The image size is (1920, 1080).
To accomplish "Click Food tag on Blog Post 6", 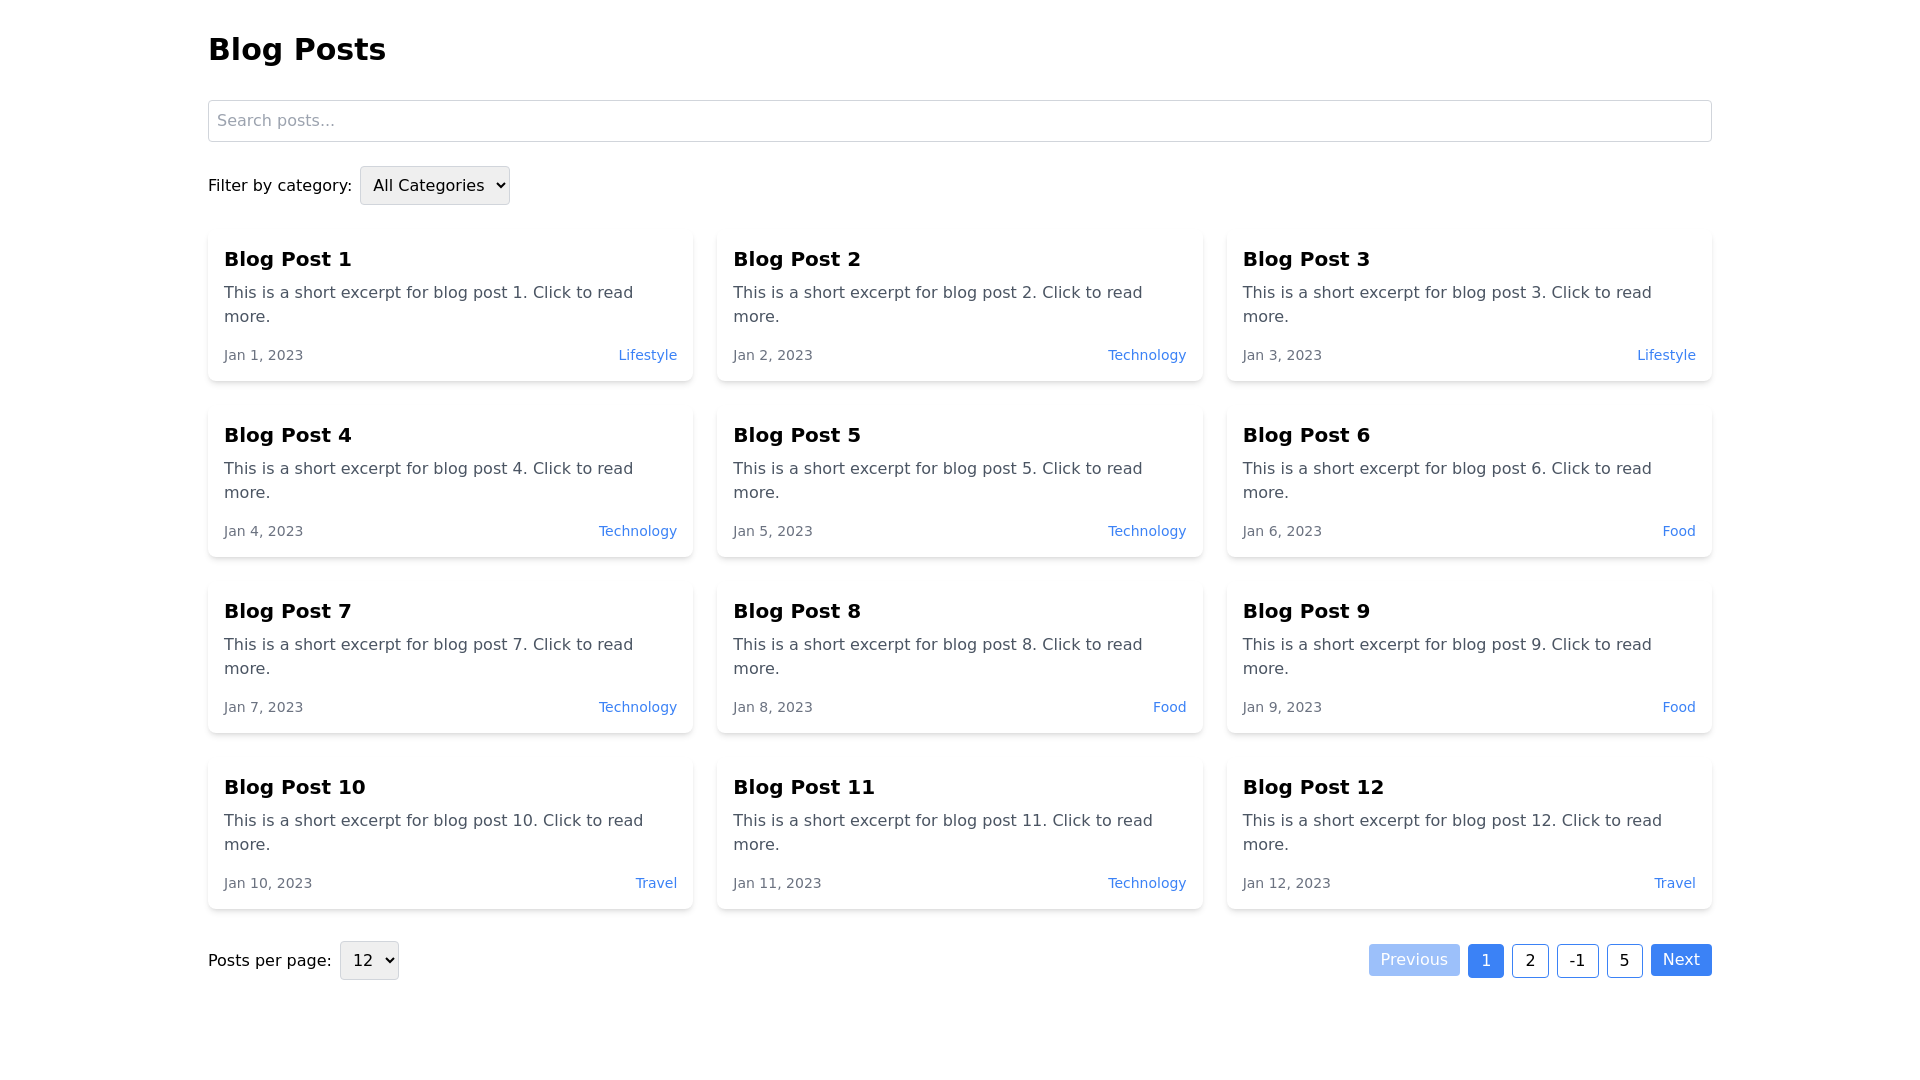I will tap(1678, 531).
